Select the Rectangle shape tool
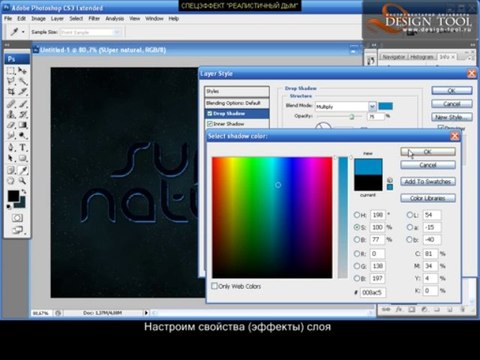 pyautogui.click(x=23, y=158)
